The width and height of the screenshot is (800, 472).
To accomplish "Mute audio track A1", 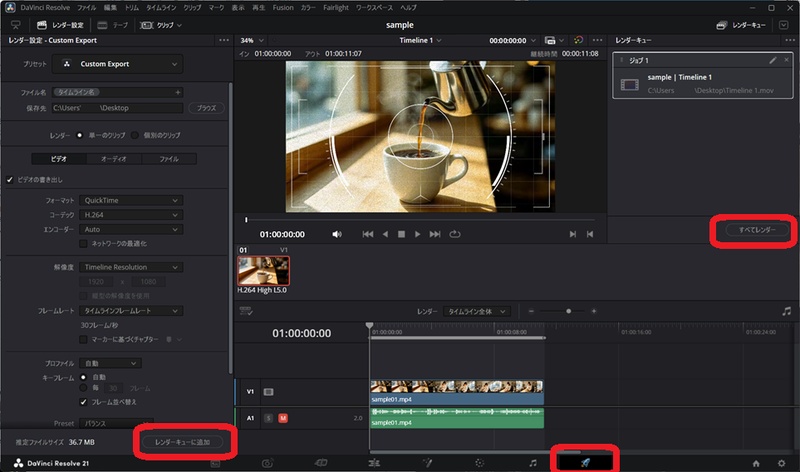I will [x=283, y=418].
